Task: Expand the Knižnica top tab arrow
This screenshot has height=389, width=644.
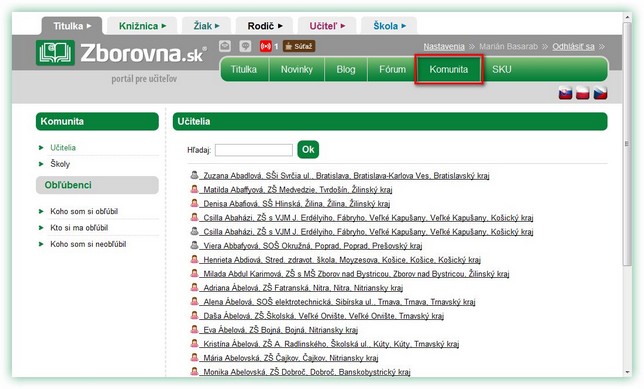Action: [164, 26]
